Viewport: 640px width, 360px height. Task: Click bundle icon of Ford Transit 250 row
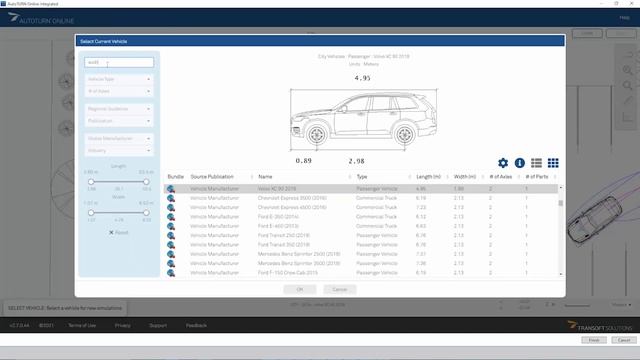click(x=171, y=236)
